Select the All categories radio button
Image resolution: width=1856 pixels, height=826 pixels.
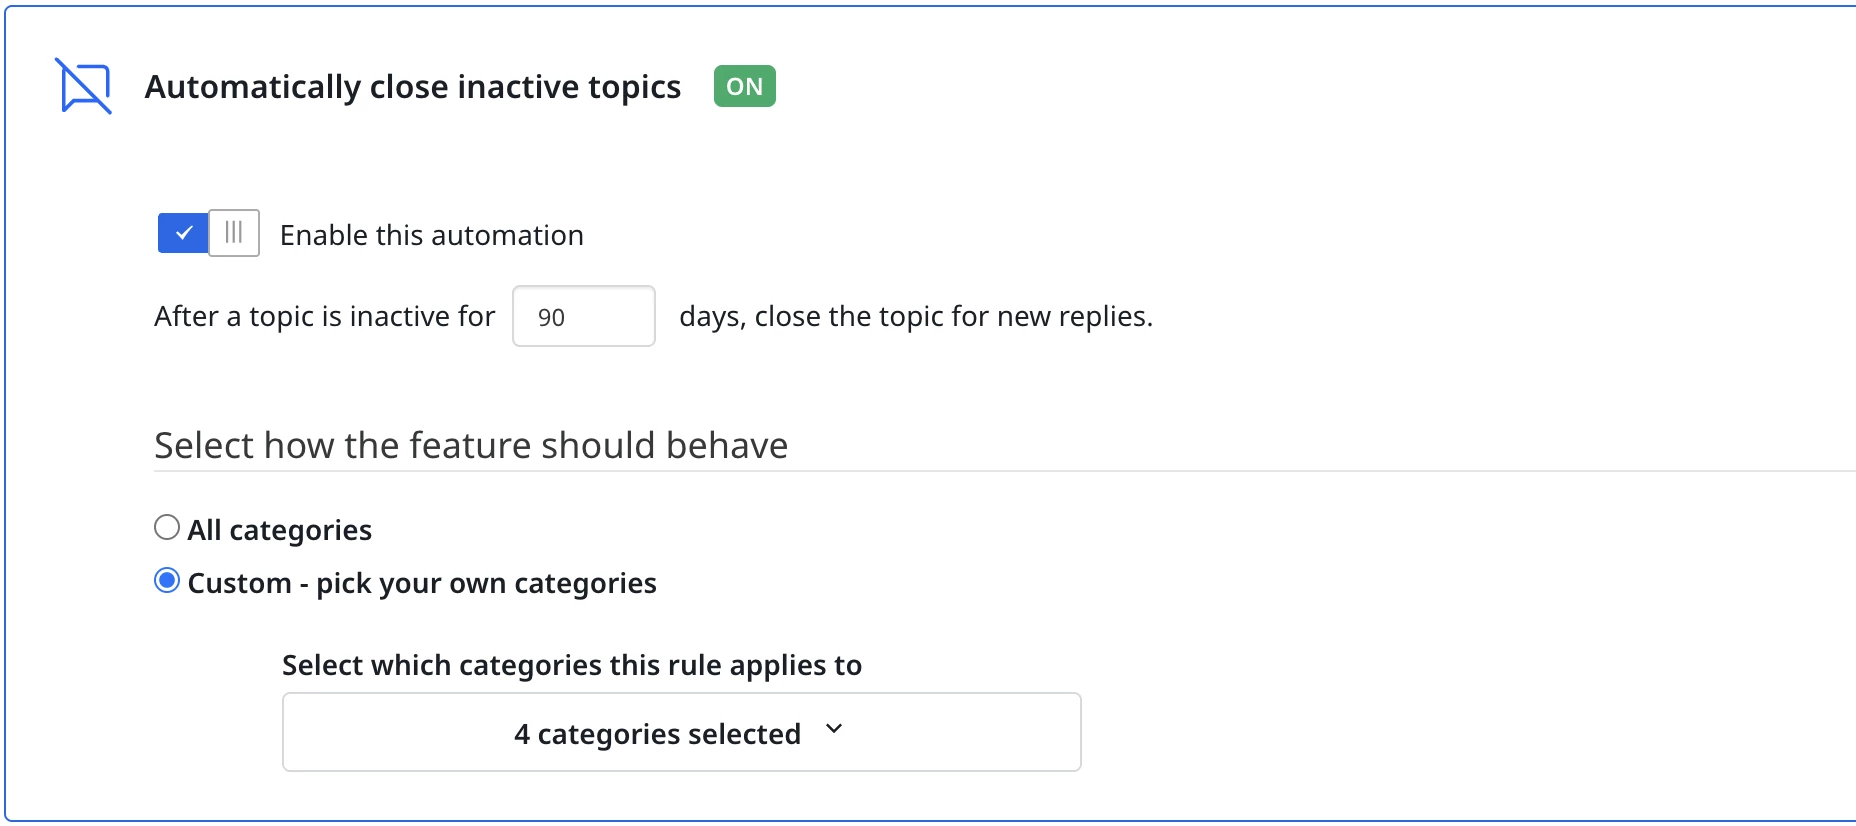pos(167,527)
